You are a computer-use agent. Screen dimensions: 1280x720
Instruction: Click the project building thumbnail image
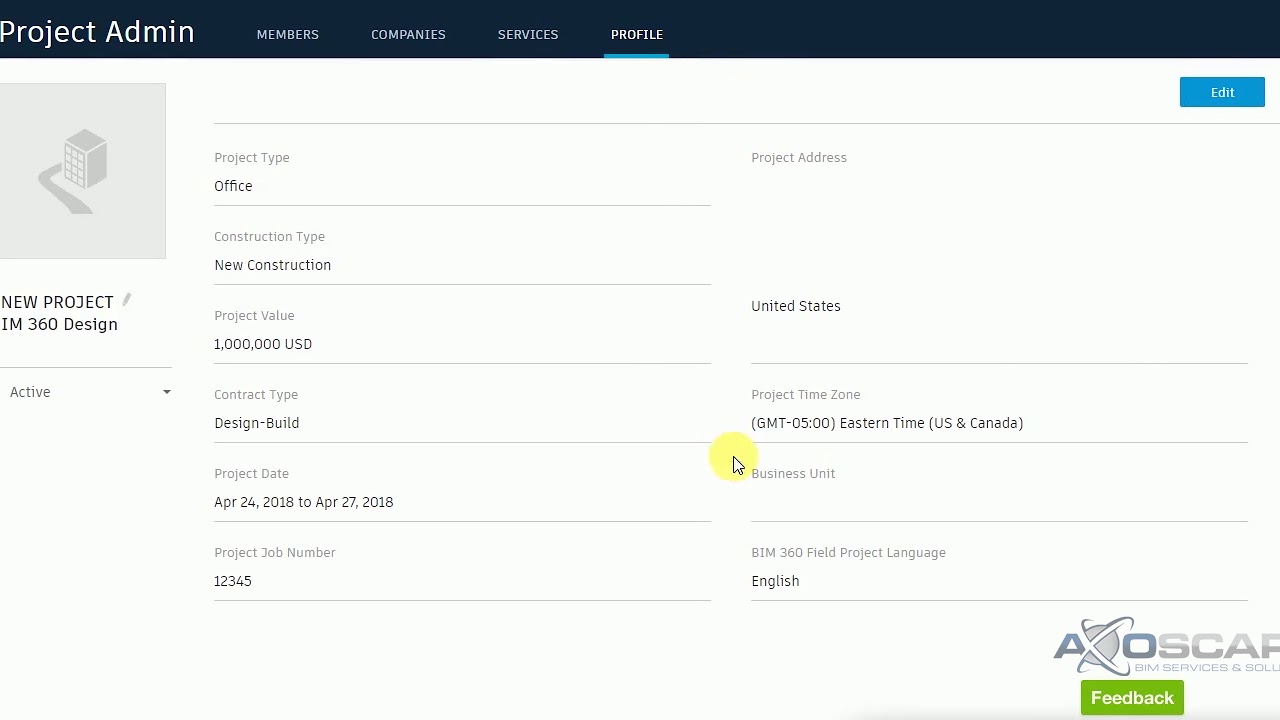(x=82, y=171)
